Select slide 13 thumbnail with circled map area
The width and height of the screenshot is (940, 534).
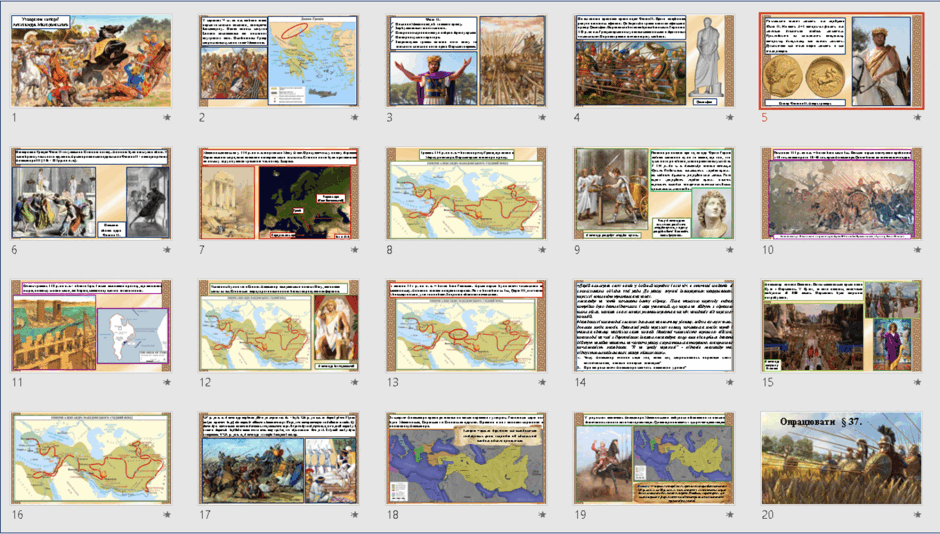coord(466,326)
